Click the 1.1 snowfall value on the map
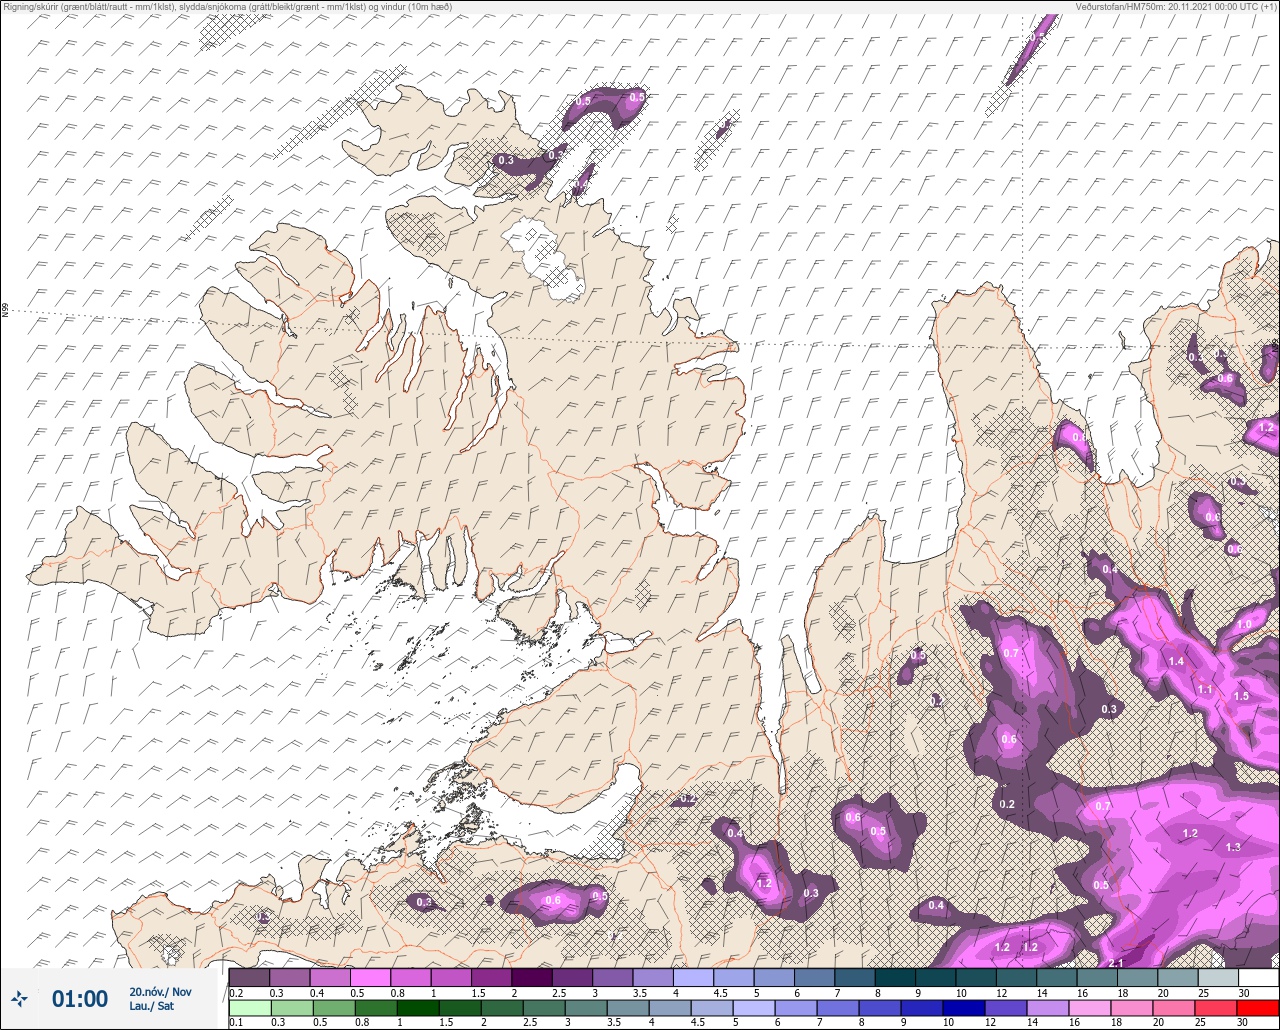 pyautogui.click(x=1205, y=689)
